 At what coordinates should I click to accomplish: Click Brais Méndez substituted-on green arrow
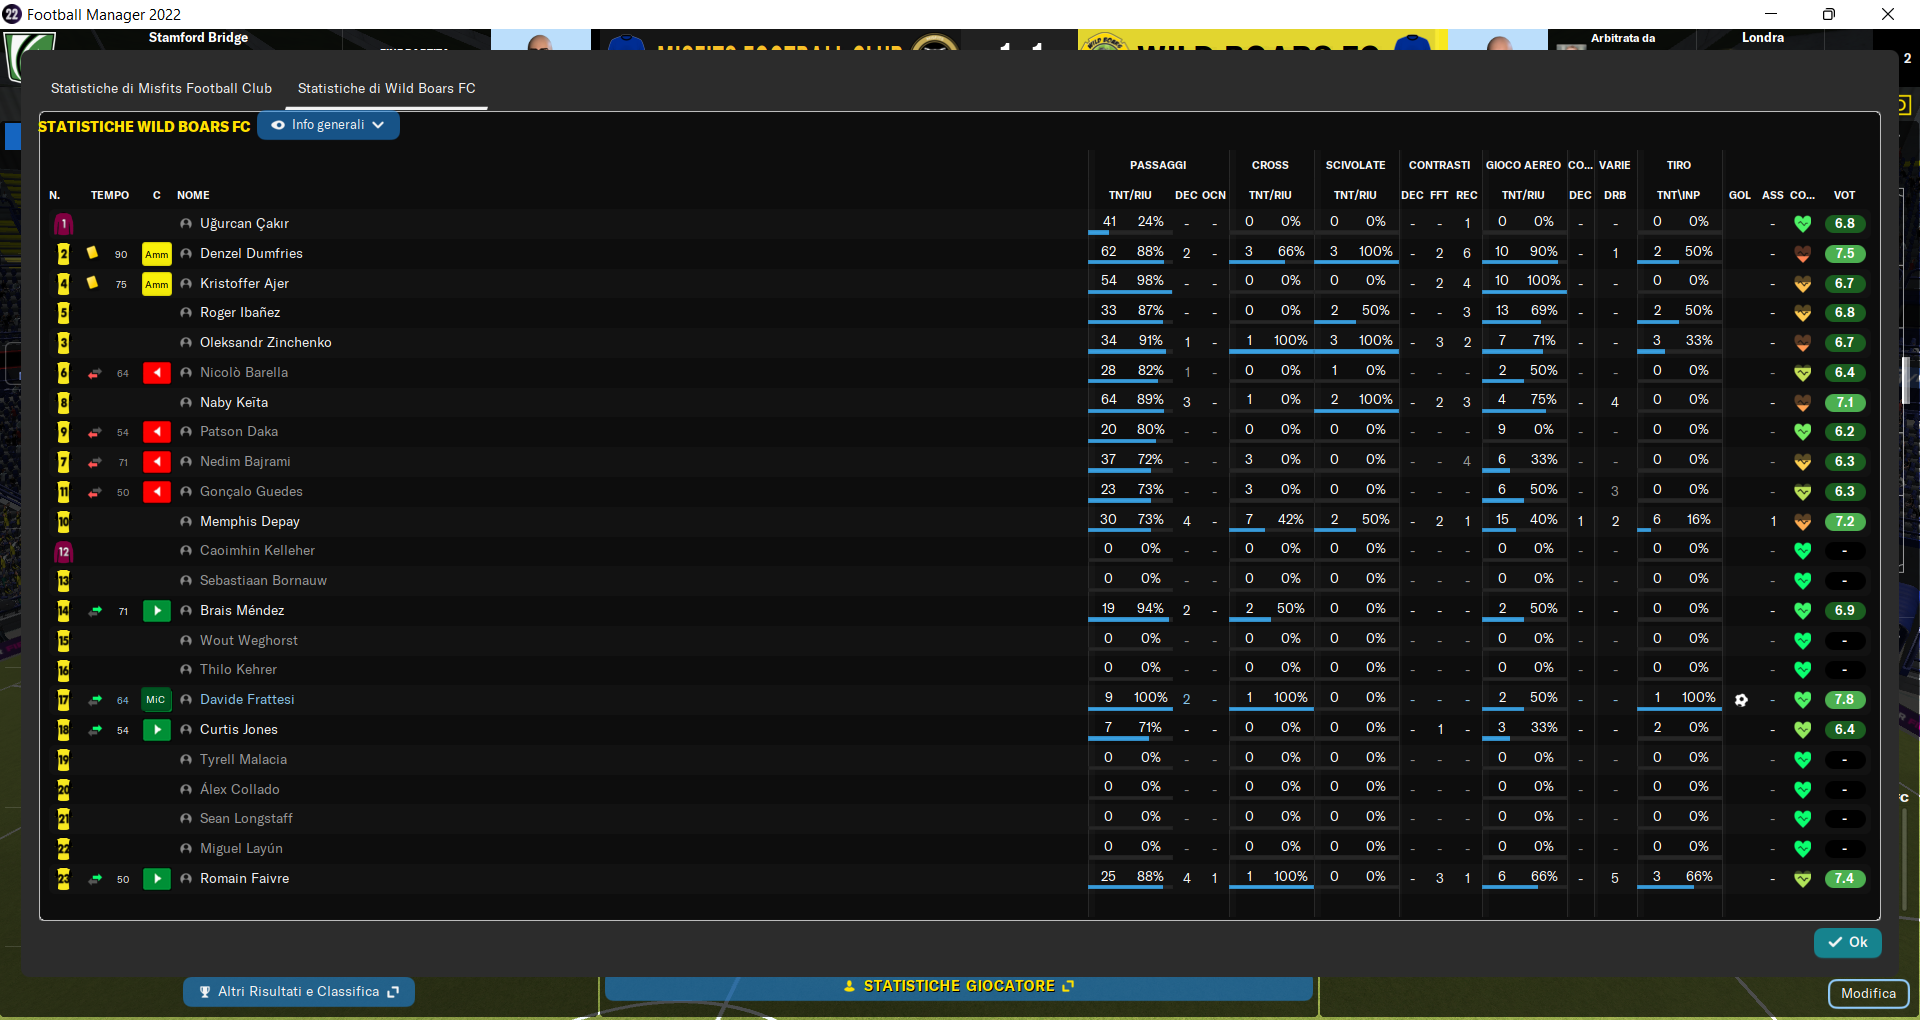coord(157,611)
